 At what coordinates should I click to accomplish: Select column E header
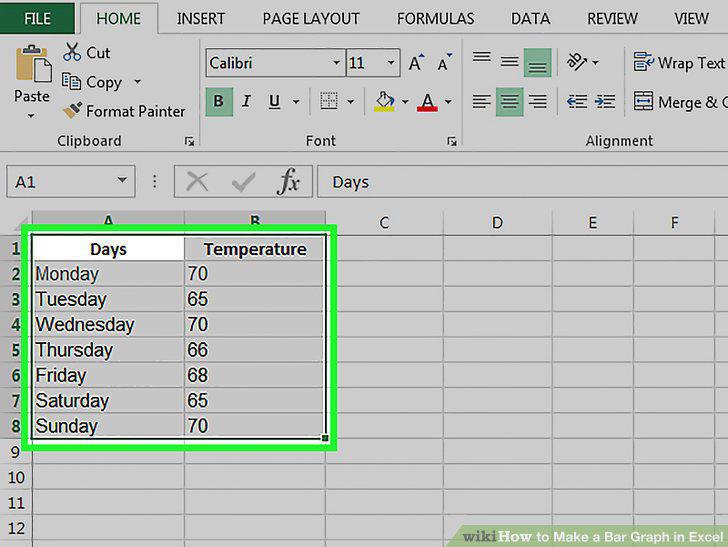592,223
